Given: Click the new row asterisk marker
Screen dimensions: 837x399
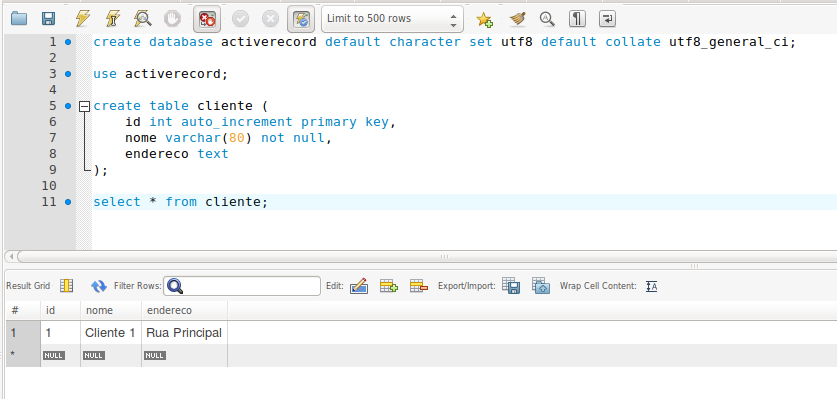Looking at the screenshot, I should tap(23, 355).
